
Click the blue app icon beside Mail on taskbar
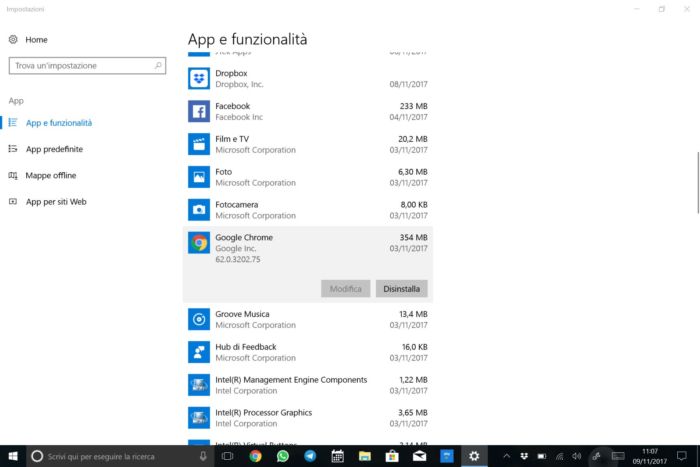coord(447,456)
